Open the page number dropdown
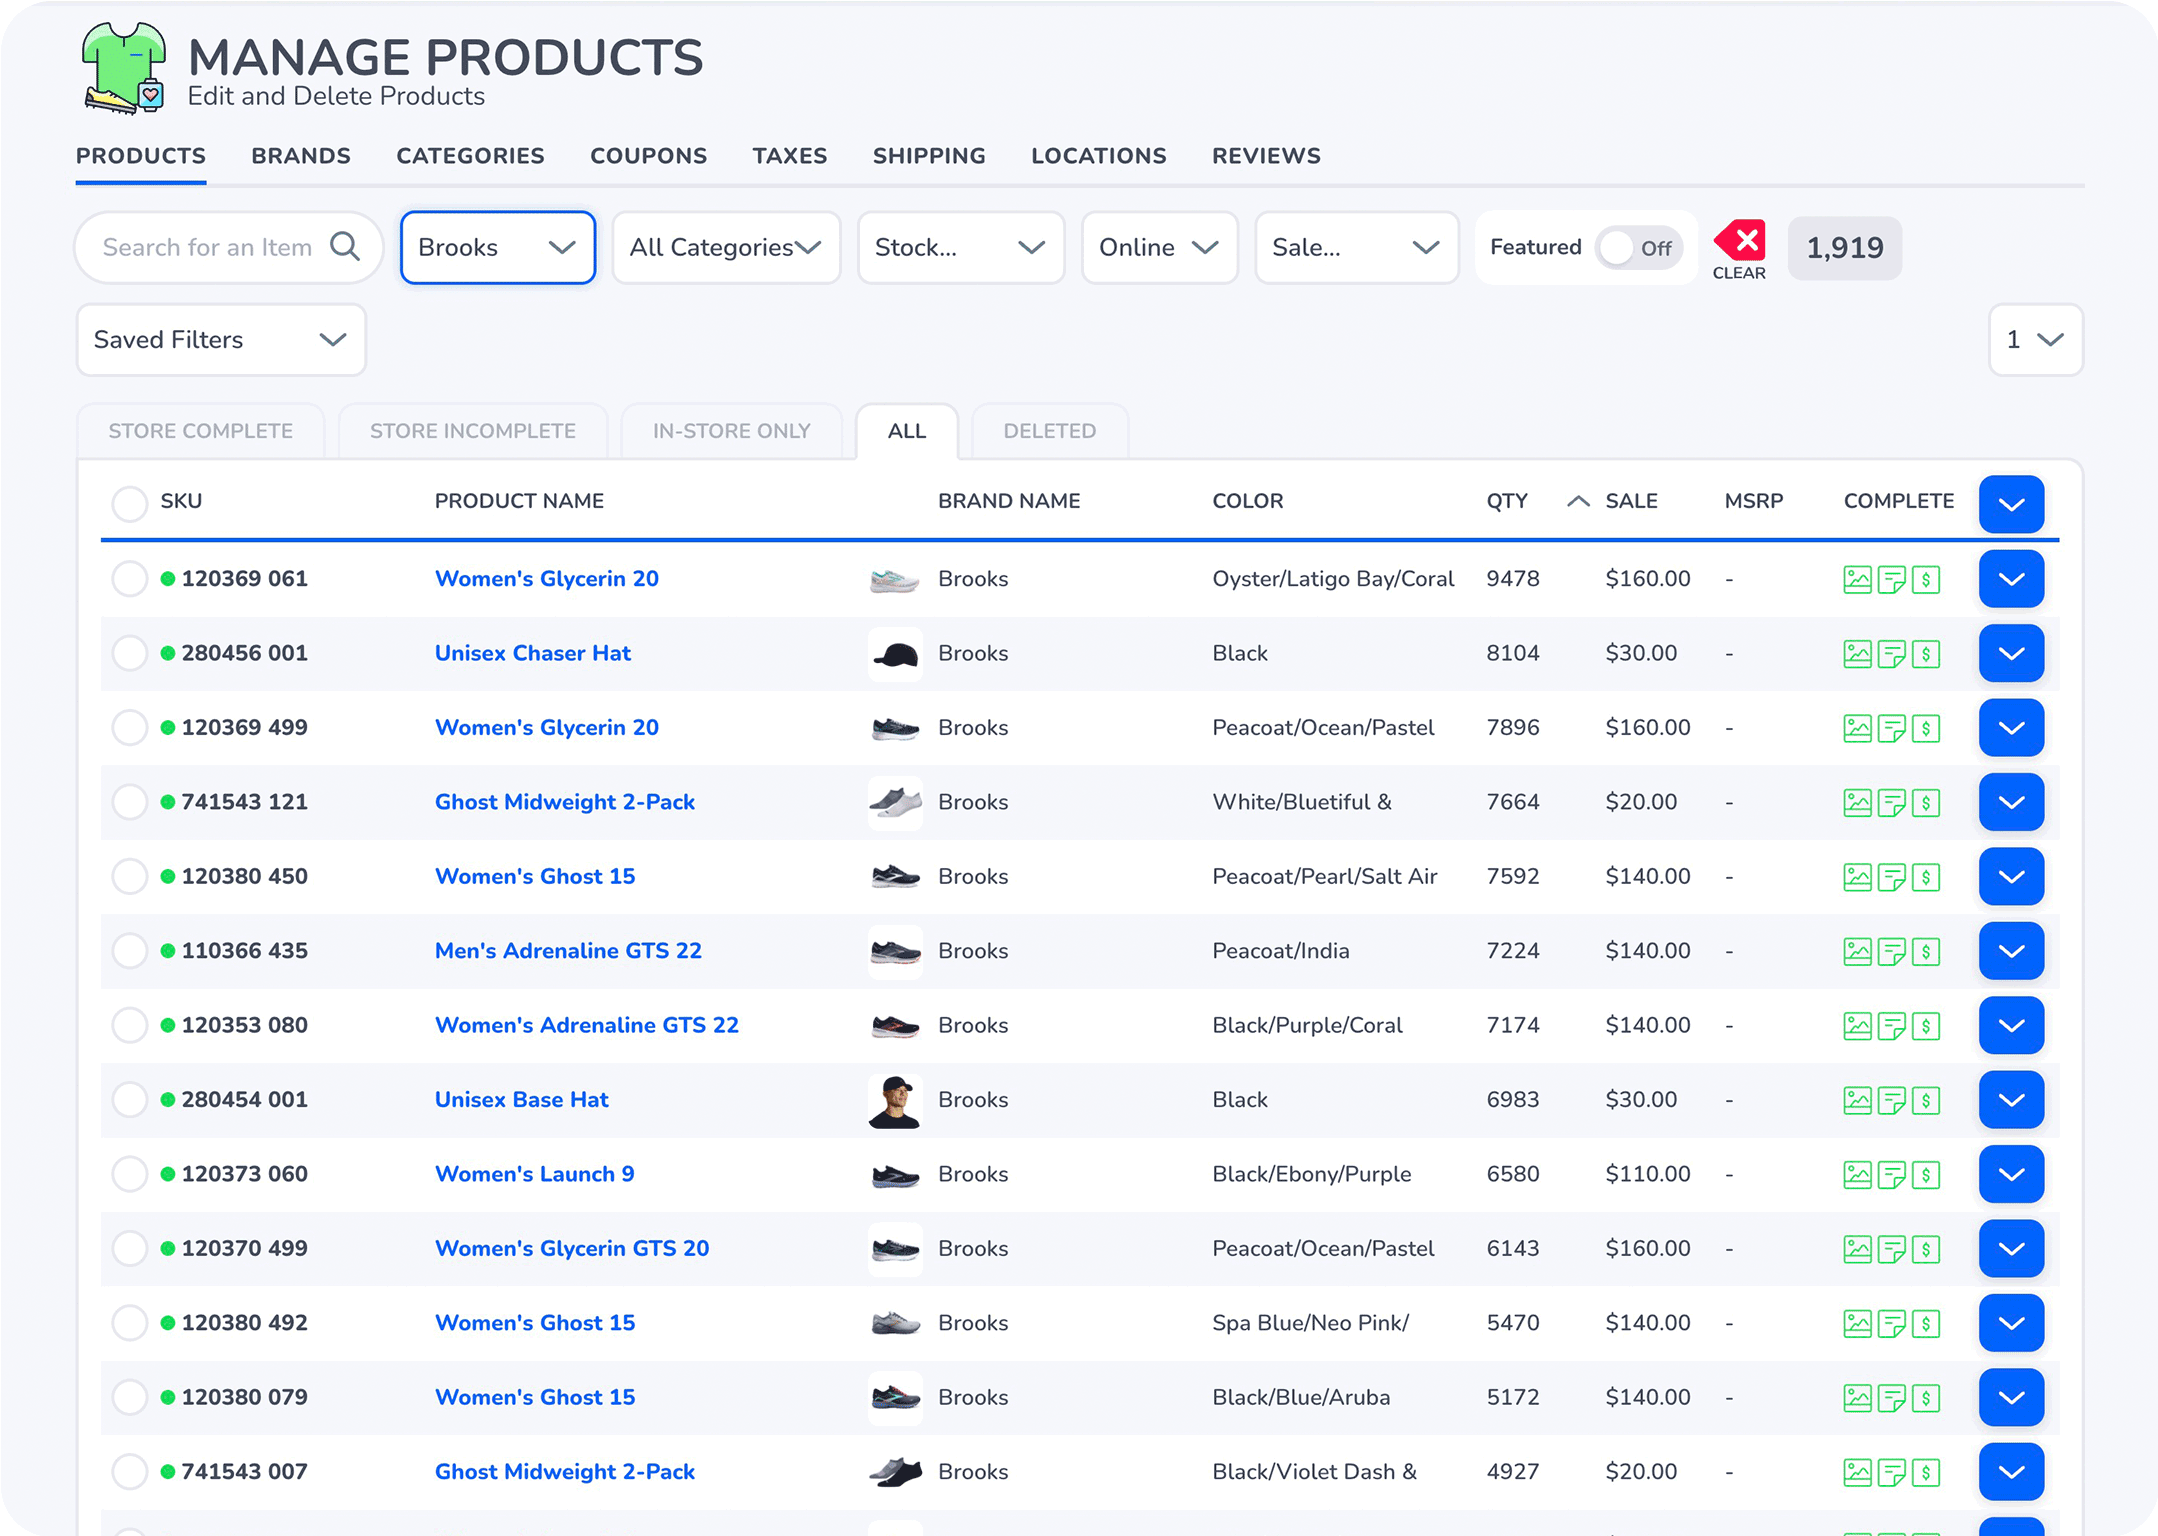Viewport: 2158px width, 1536px height. (x=2036, y=340)
